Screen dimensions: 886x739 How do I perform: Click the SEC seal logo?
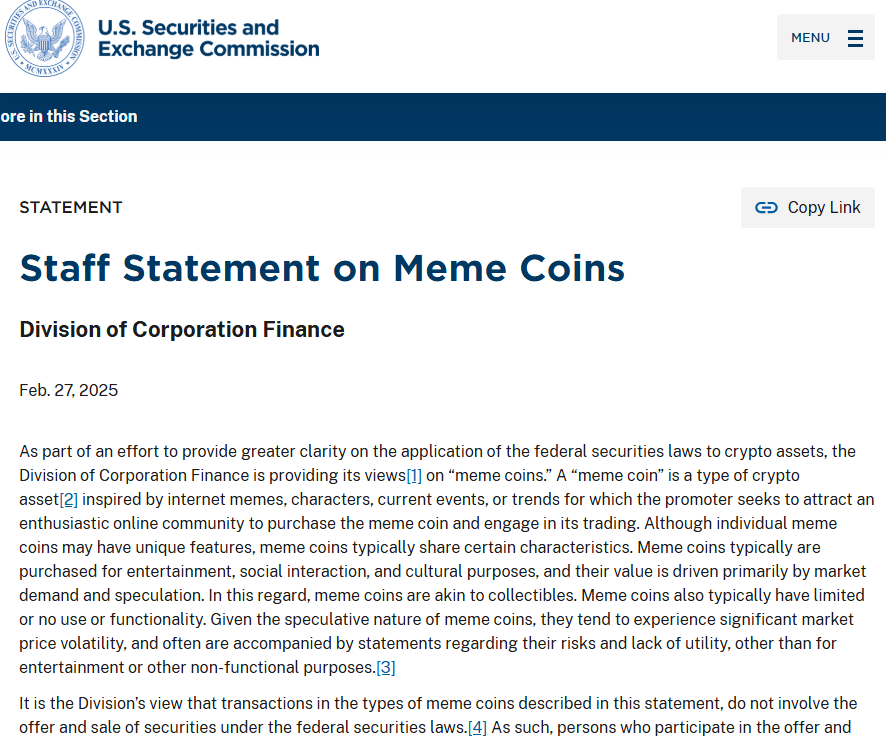point(45,38)
